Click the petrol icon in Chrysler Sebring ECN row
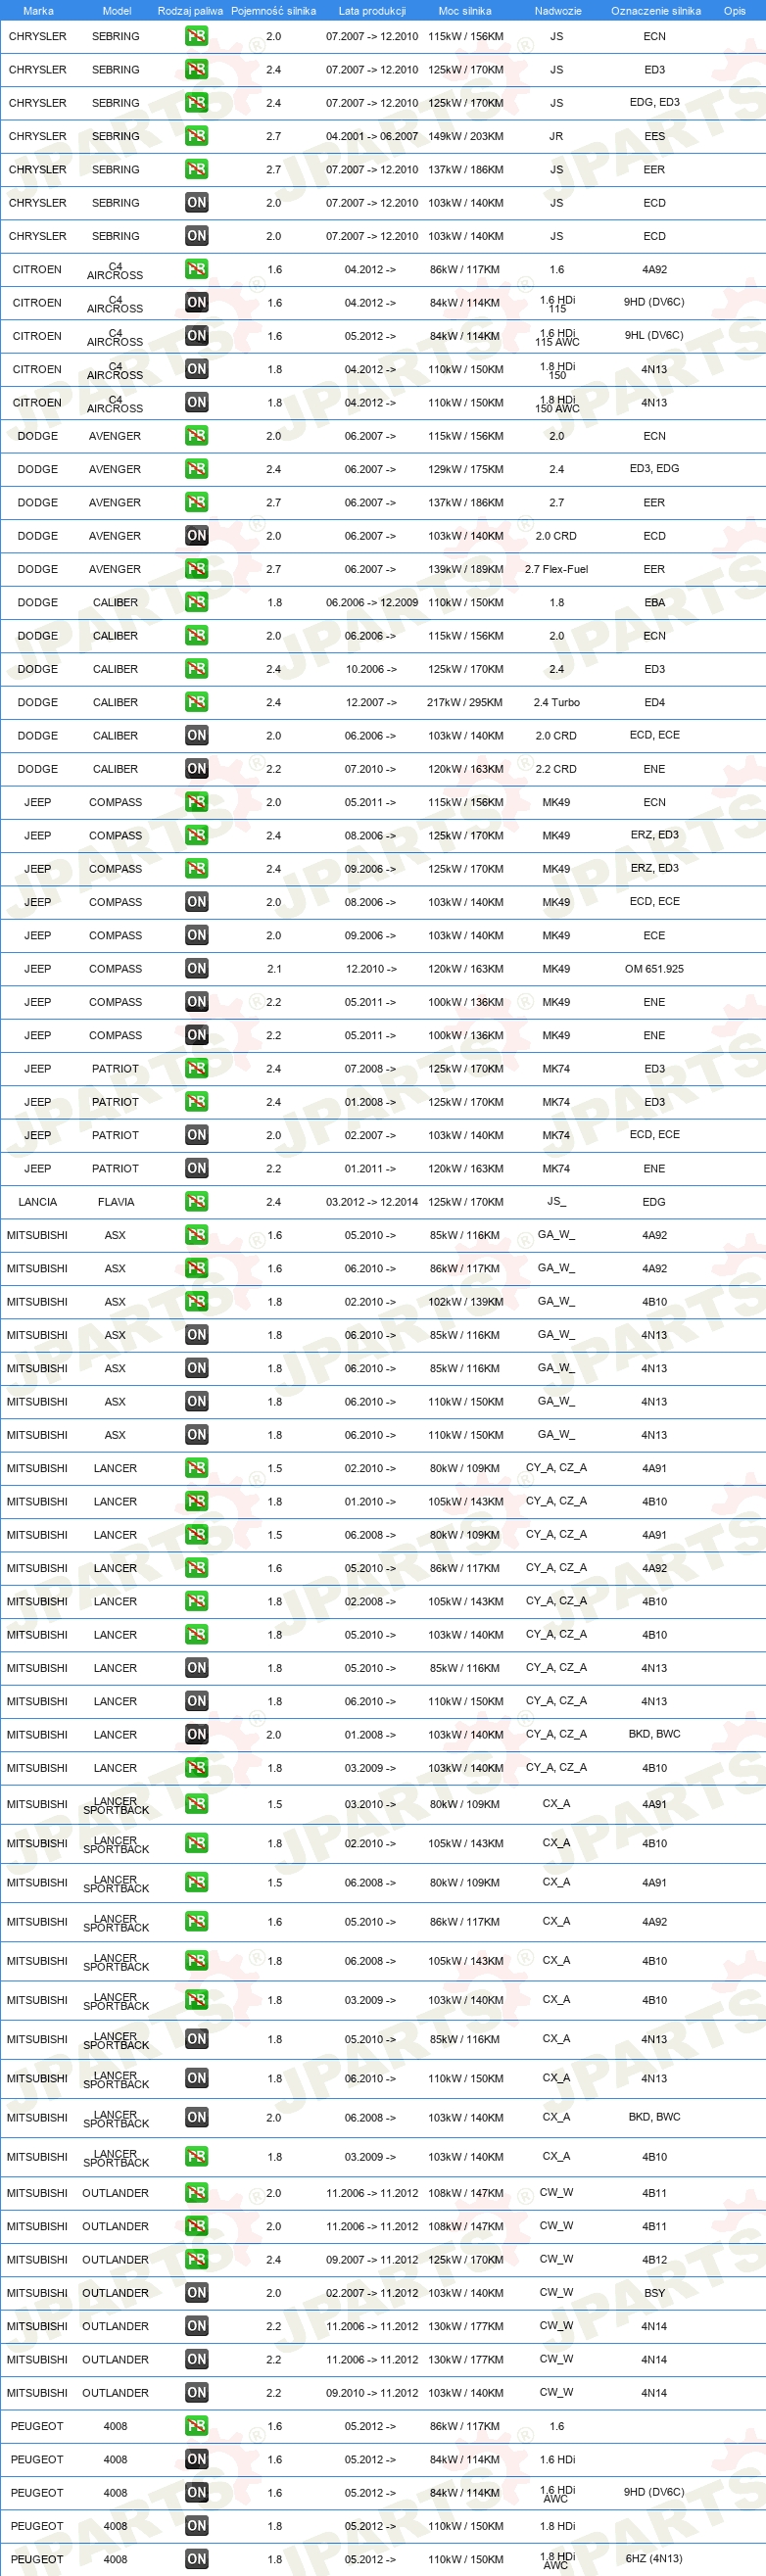This screenshot has width=766, height=2576. 196,36
